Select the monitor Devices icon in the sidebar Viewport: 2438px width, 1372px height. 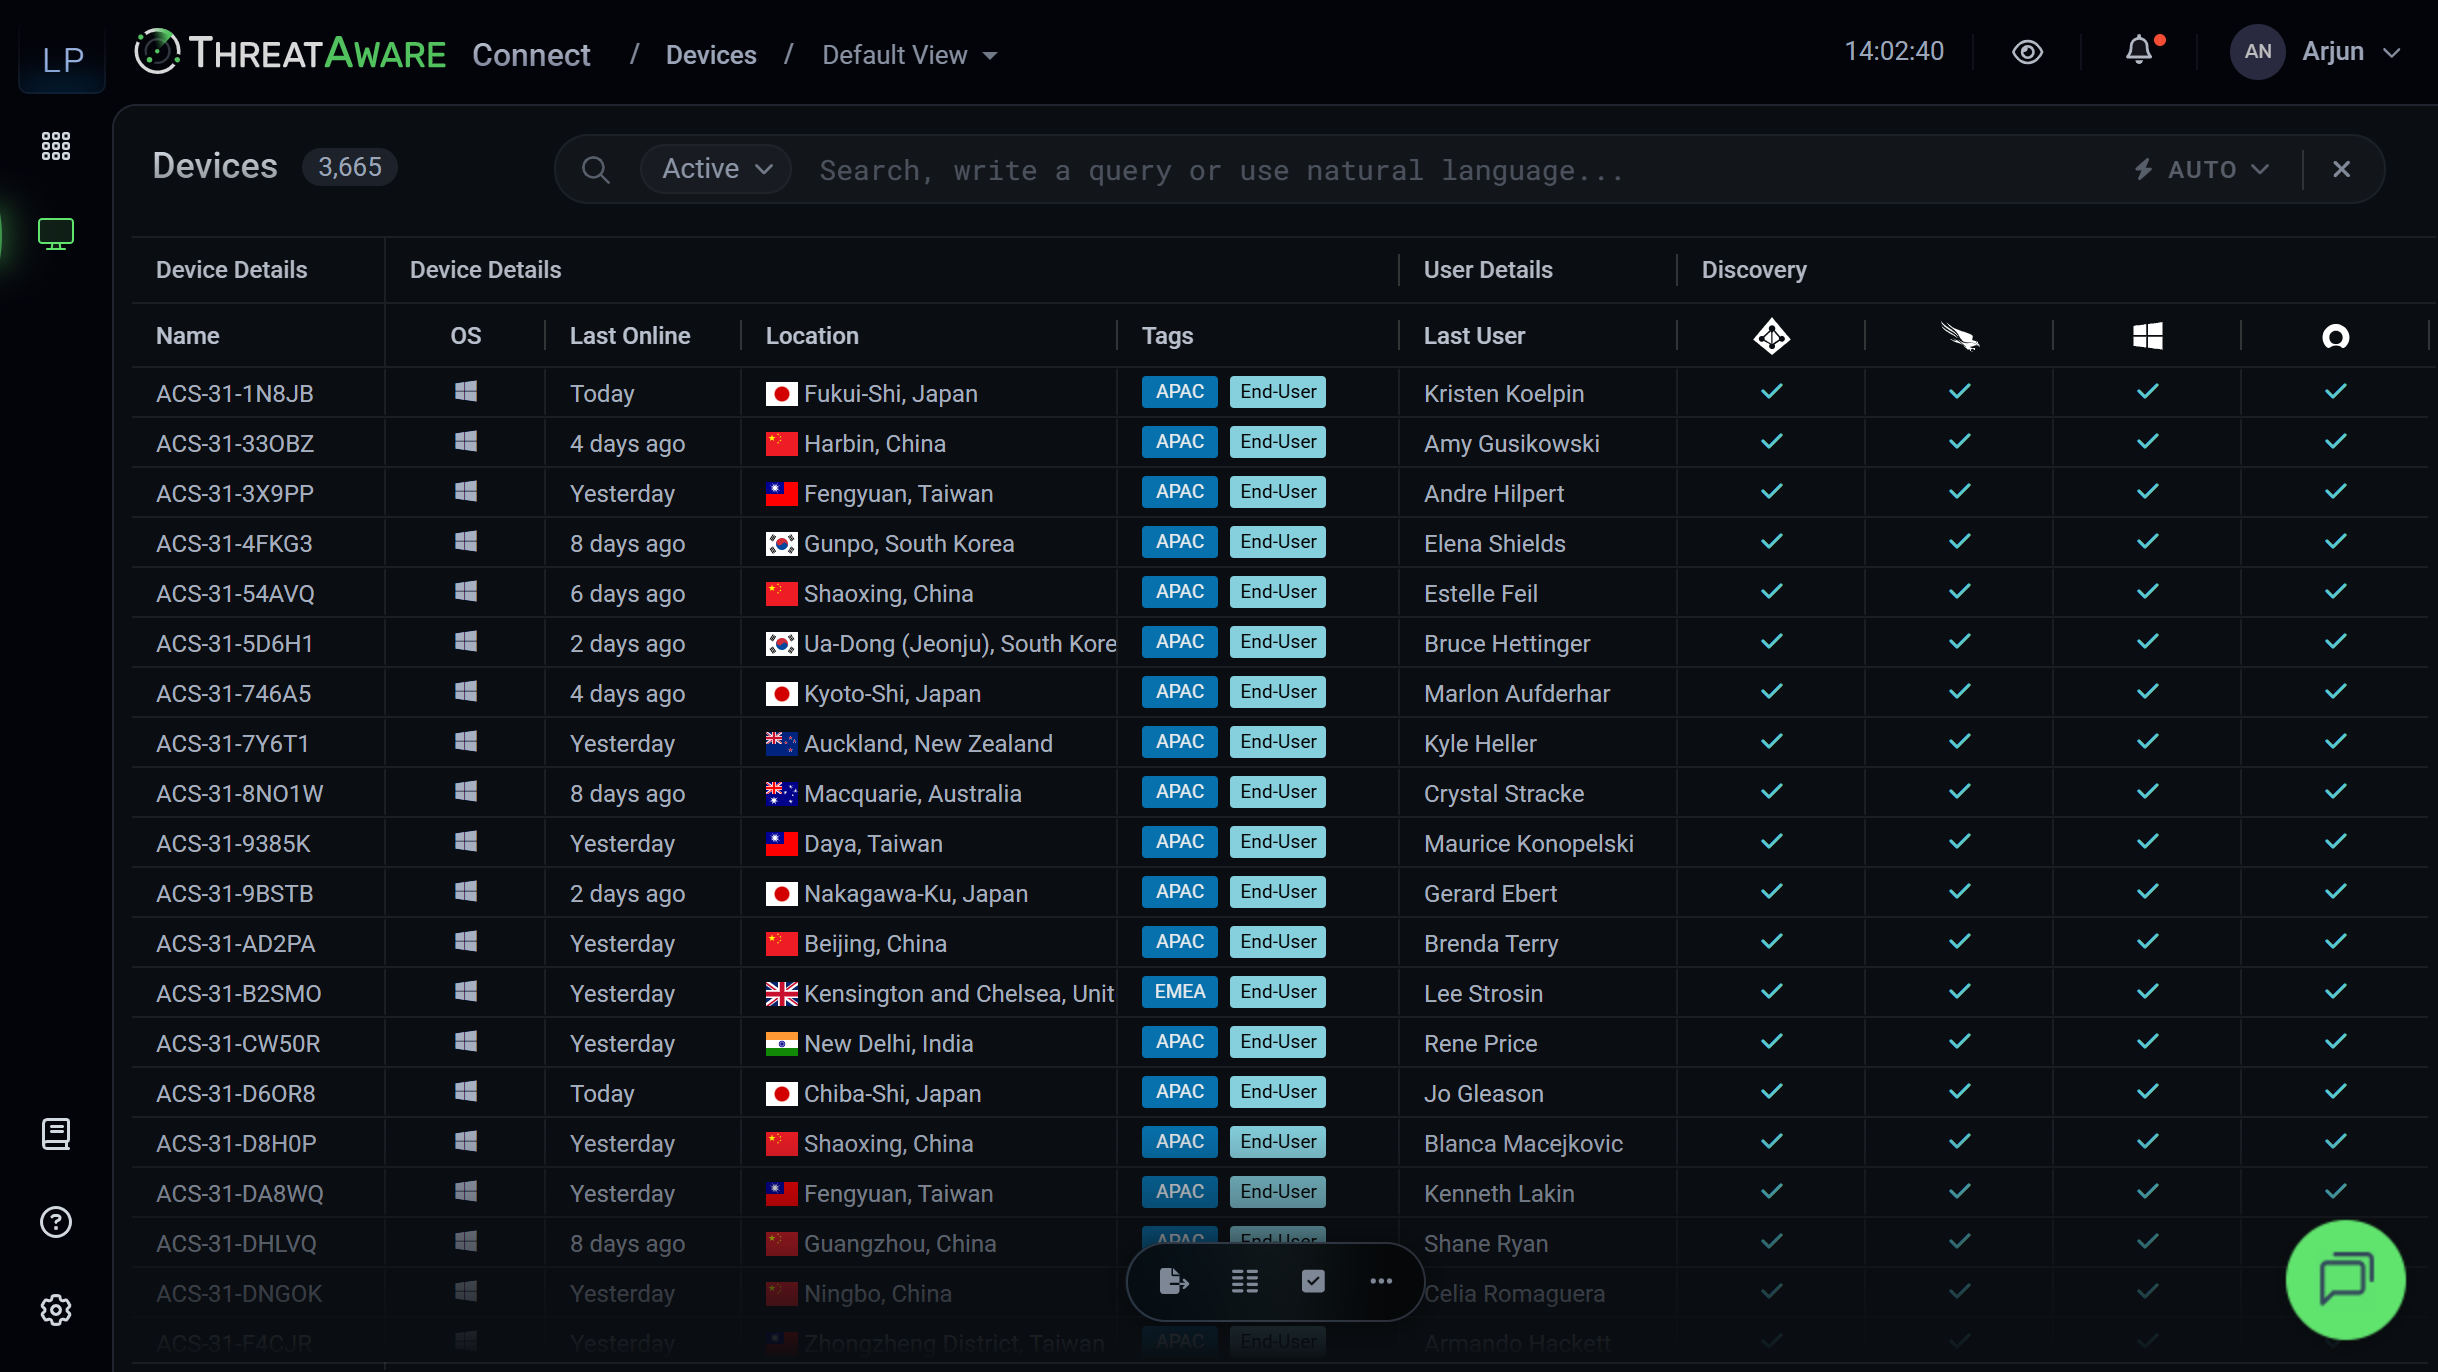click(56, 233)
